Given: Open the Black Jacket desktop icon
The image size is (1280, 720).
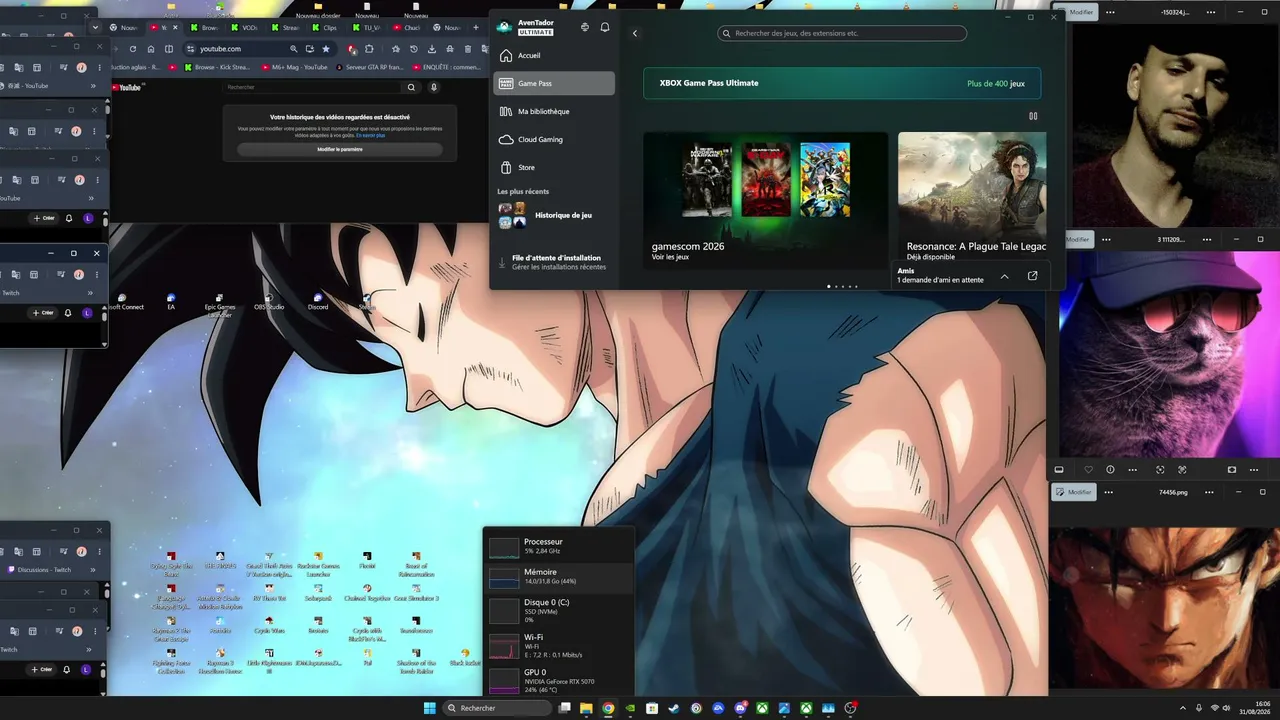Looking at the screenshot, I should pos(465,657).
